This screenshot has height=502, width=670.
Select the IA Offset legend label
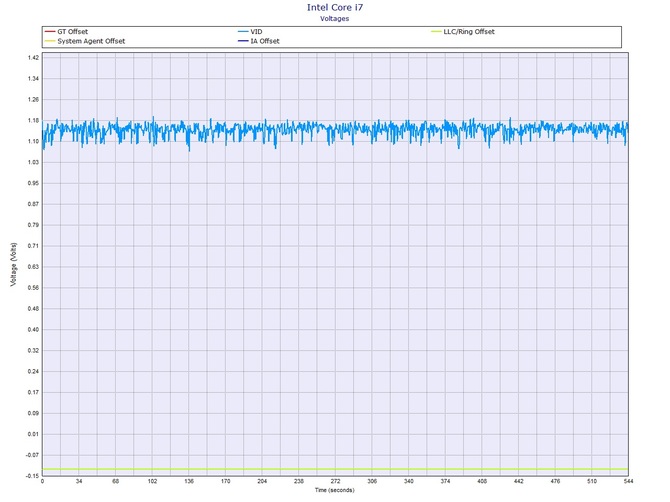pyautogui.click(x=264, y=41)
